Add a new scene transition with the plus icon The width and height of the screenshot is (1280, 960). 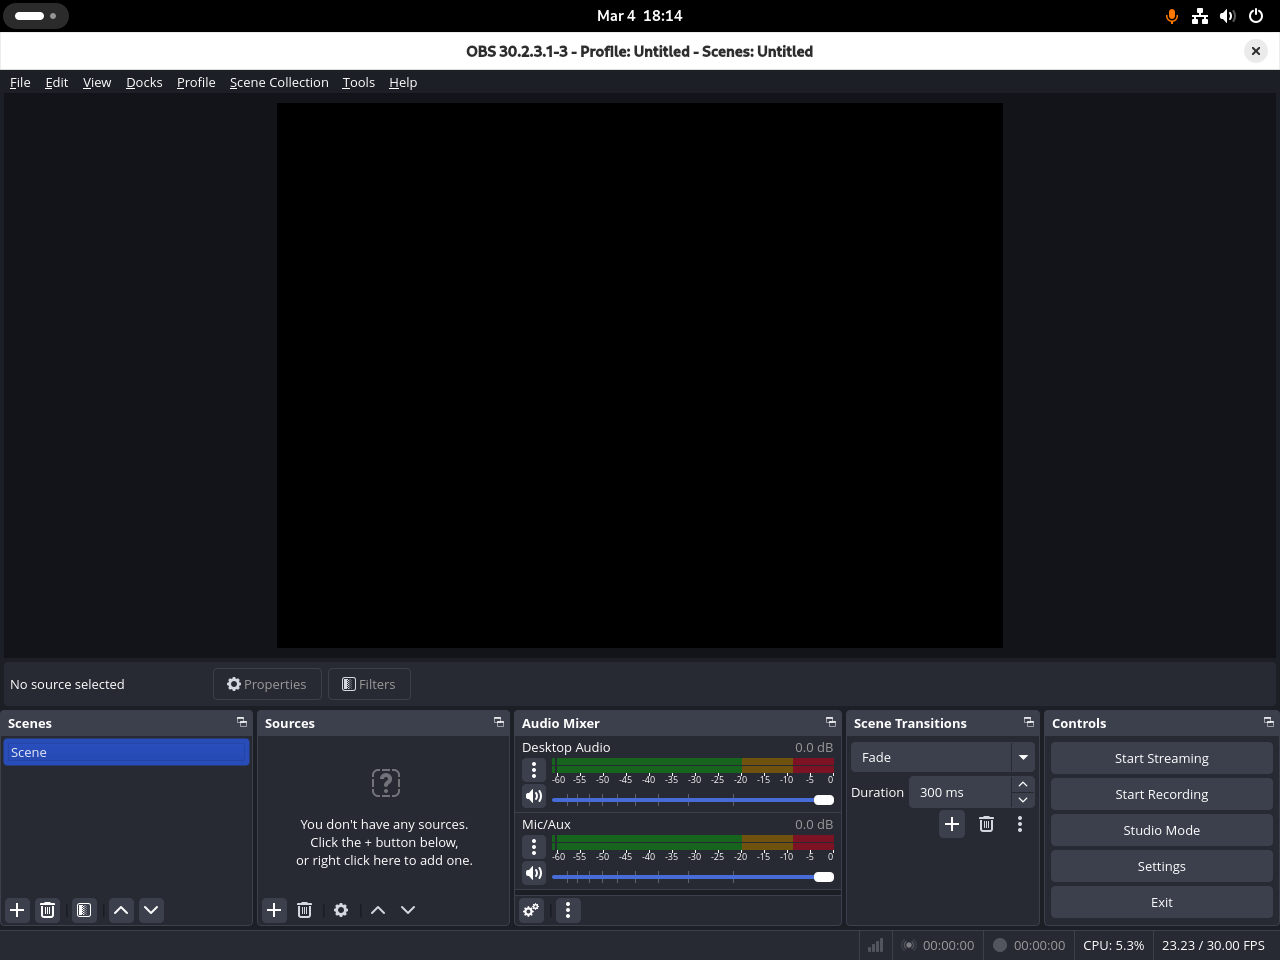pyautogui.click(x=951, y=824)
